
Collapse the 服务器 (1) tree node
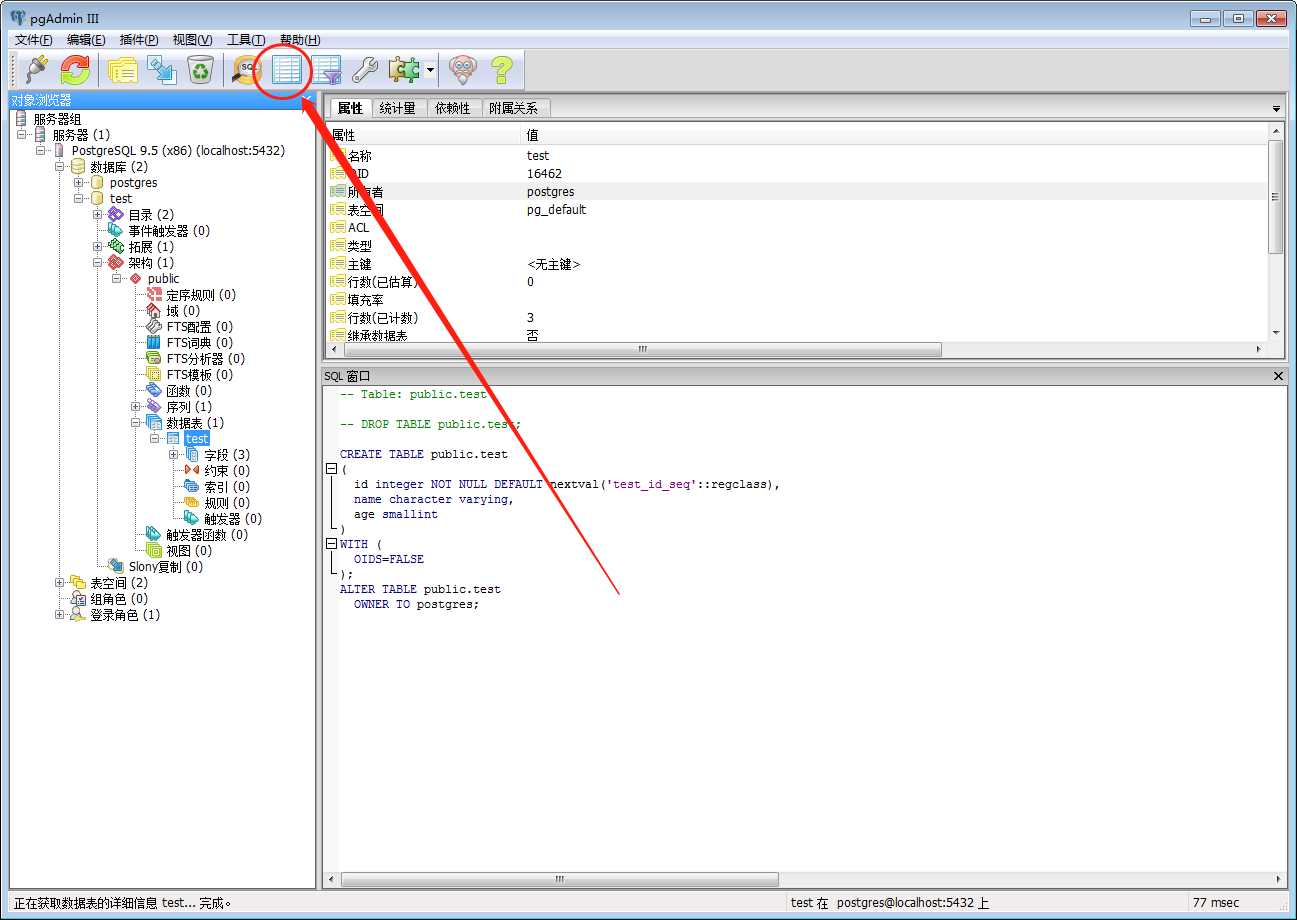point(22,135)
